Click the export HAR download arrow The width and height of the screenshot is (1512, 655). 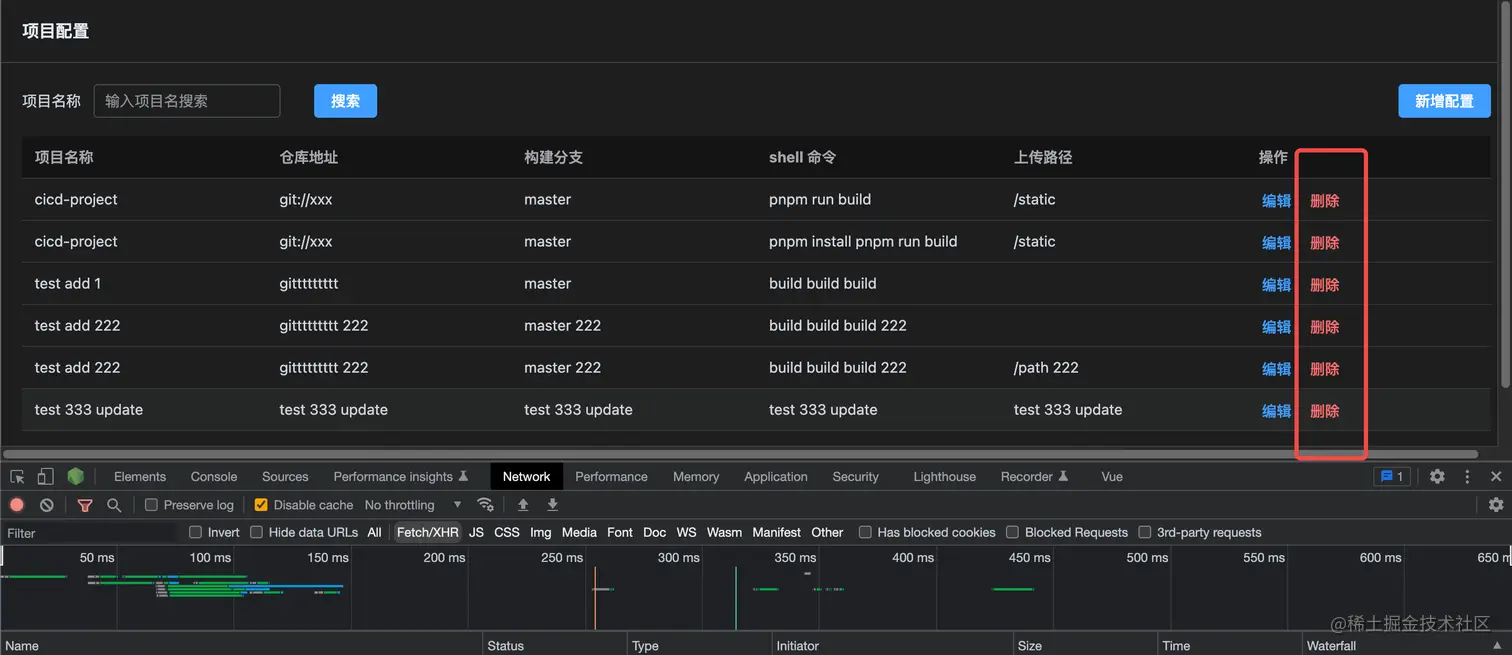point(552,505)
